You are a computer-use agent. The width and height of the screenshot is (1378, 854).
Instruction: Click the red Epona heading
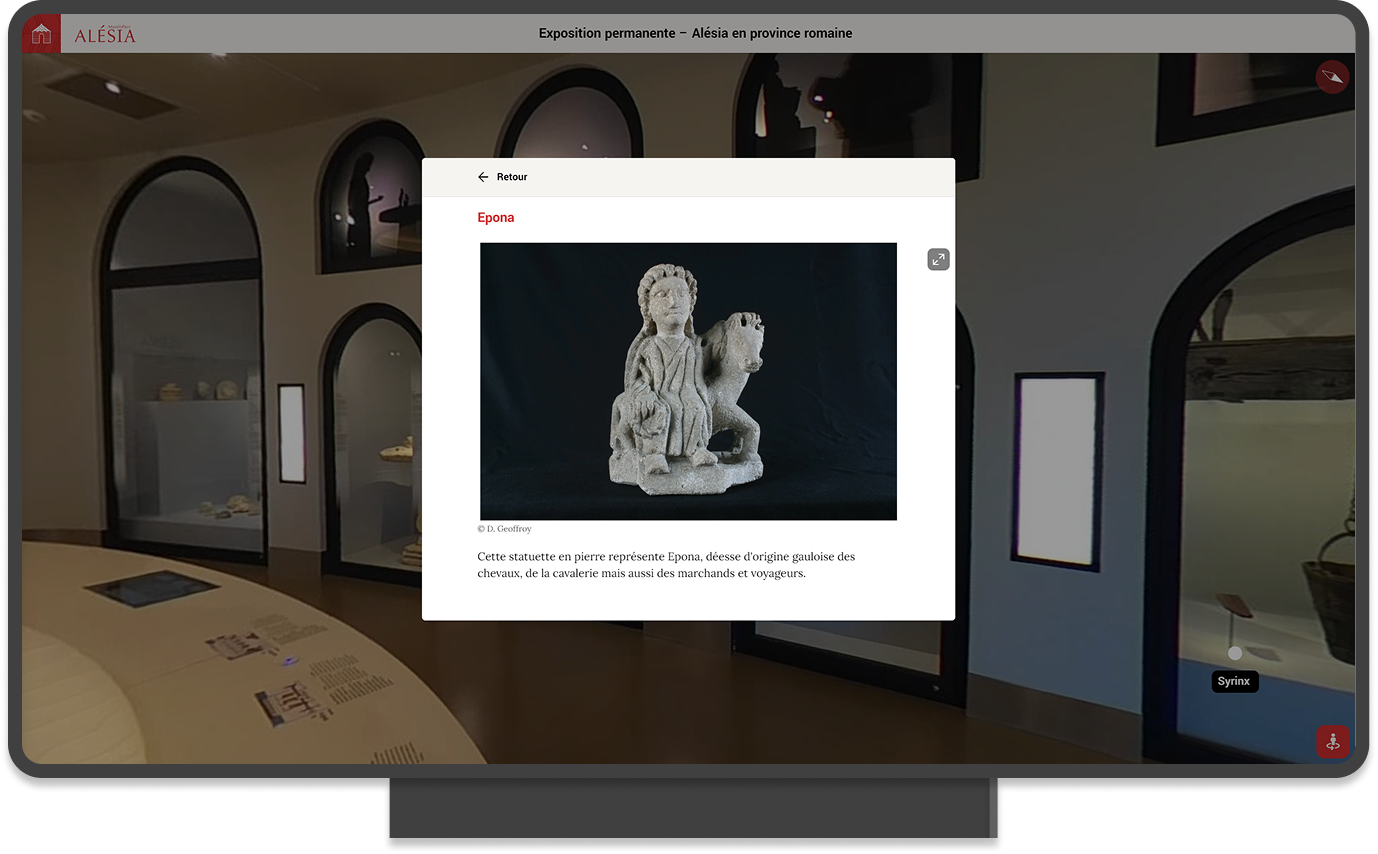(x=496, y=218)
